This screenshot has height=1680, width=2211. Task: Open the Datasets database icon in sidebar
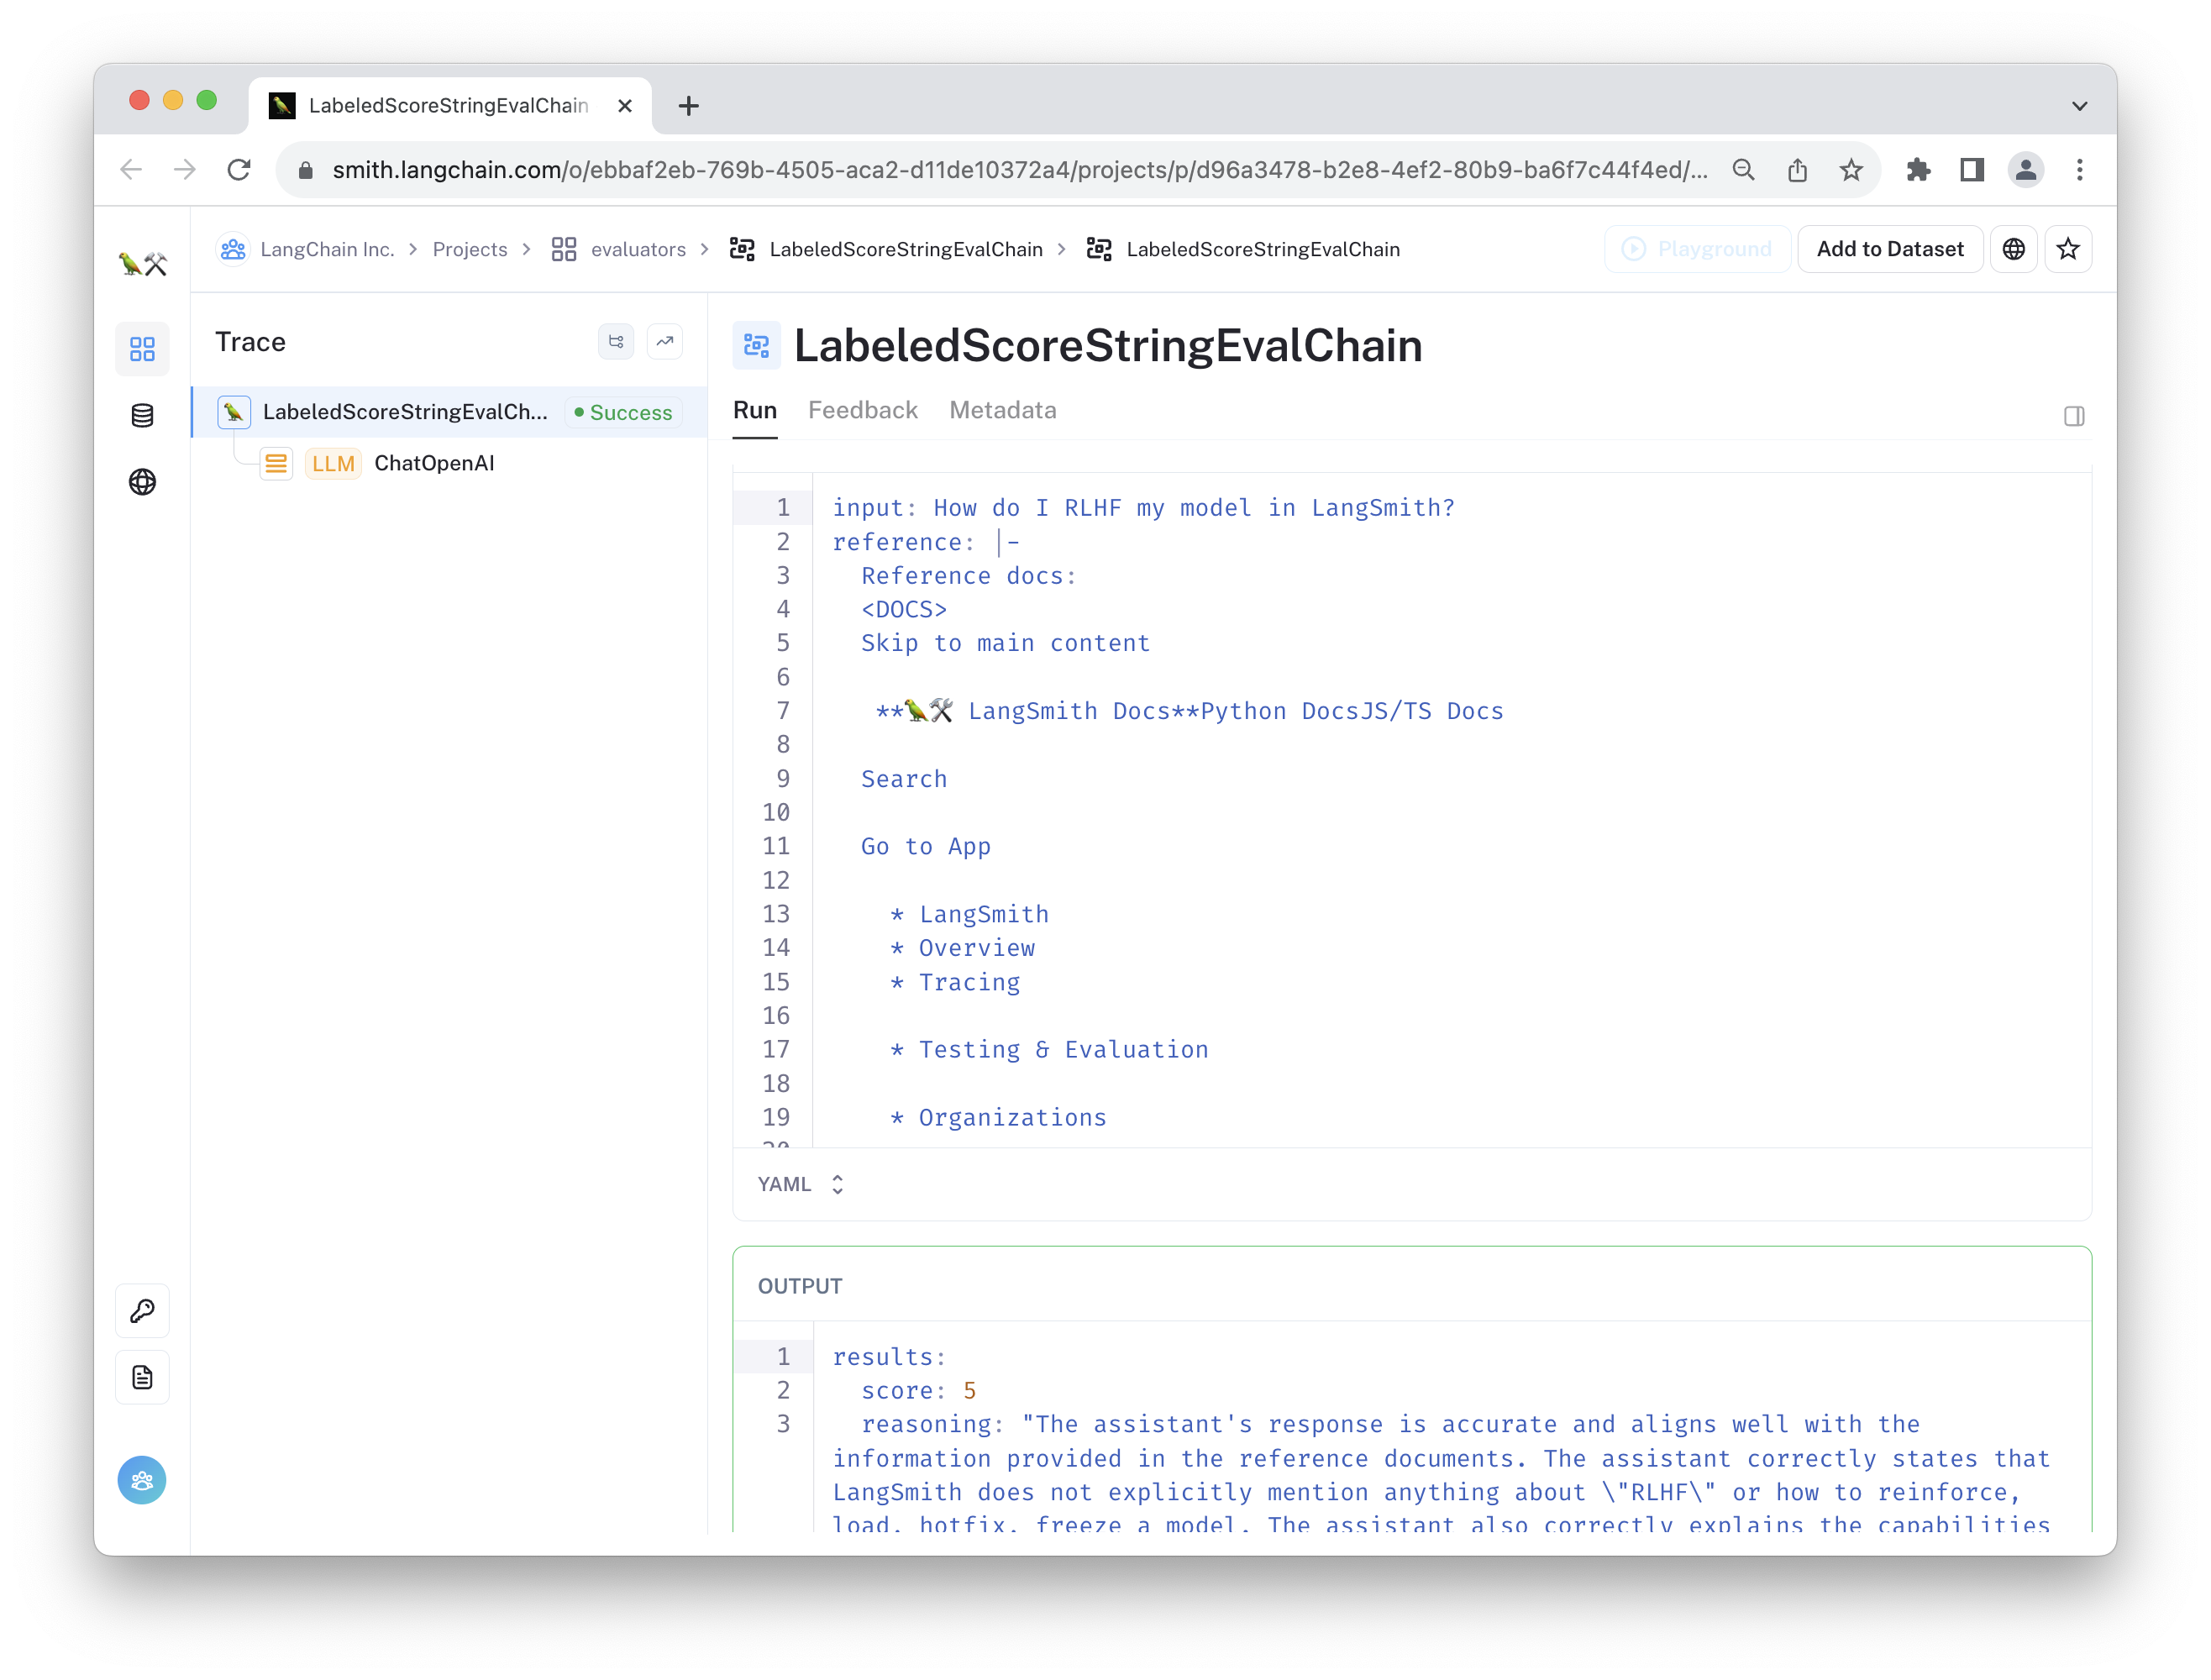pos(142,415)
